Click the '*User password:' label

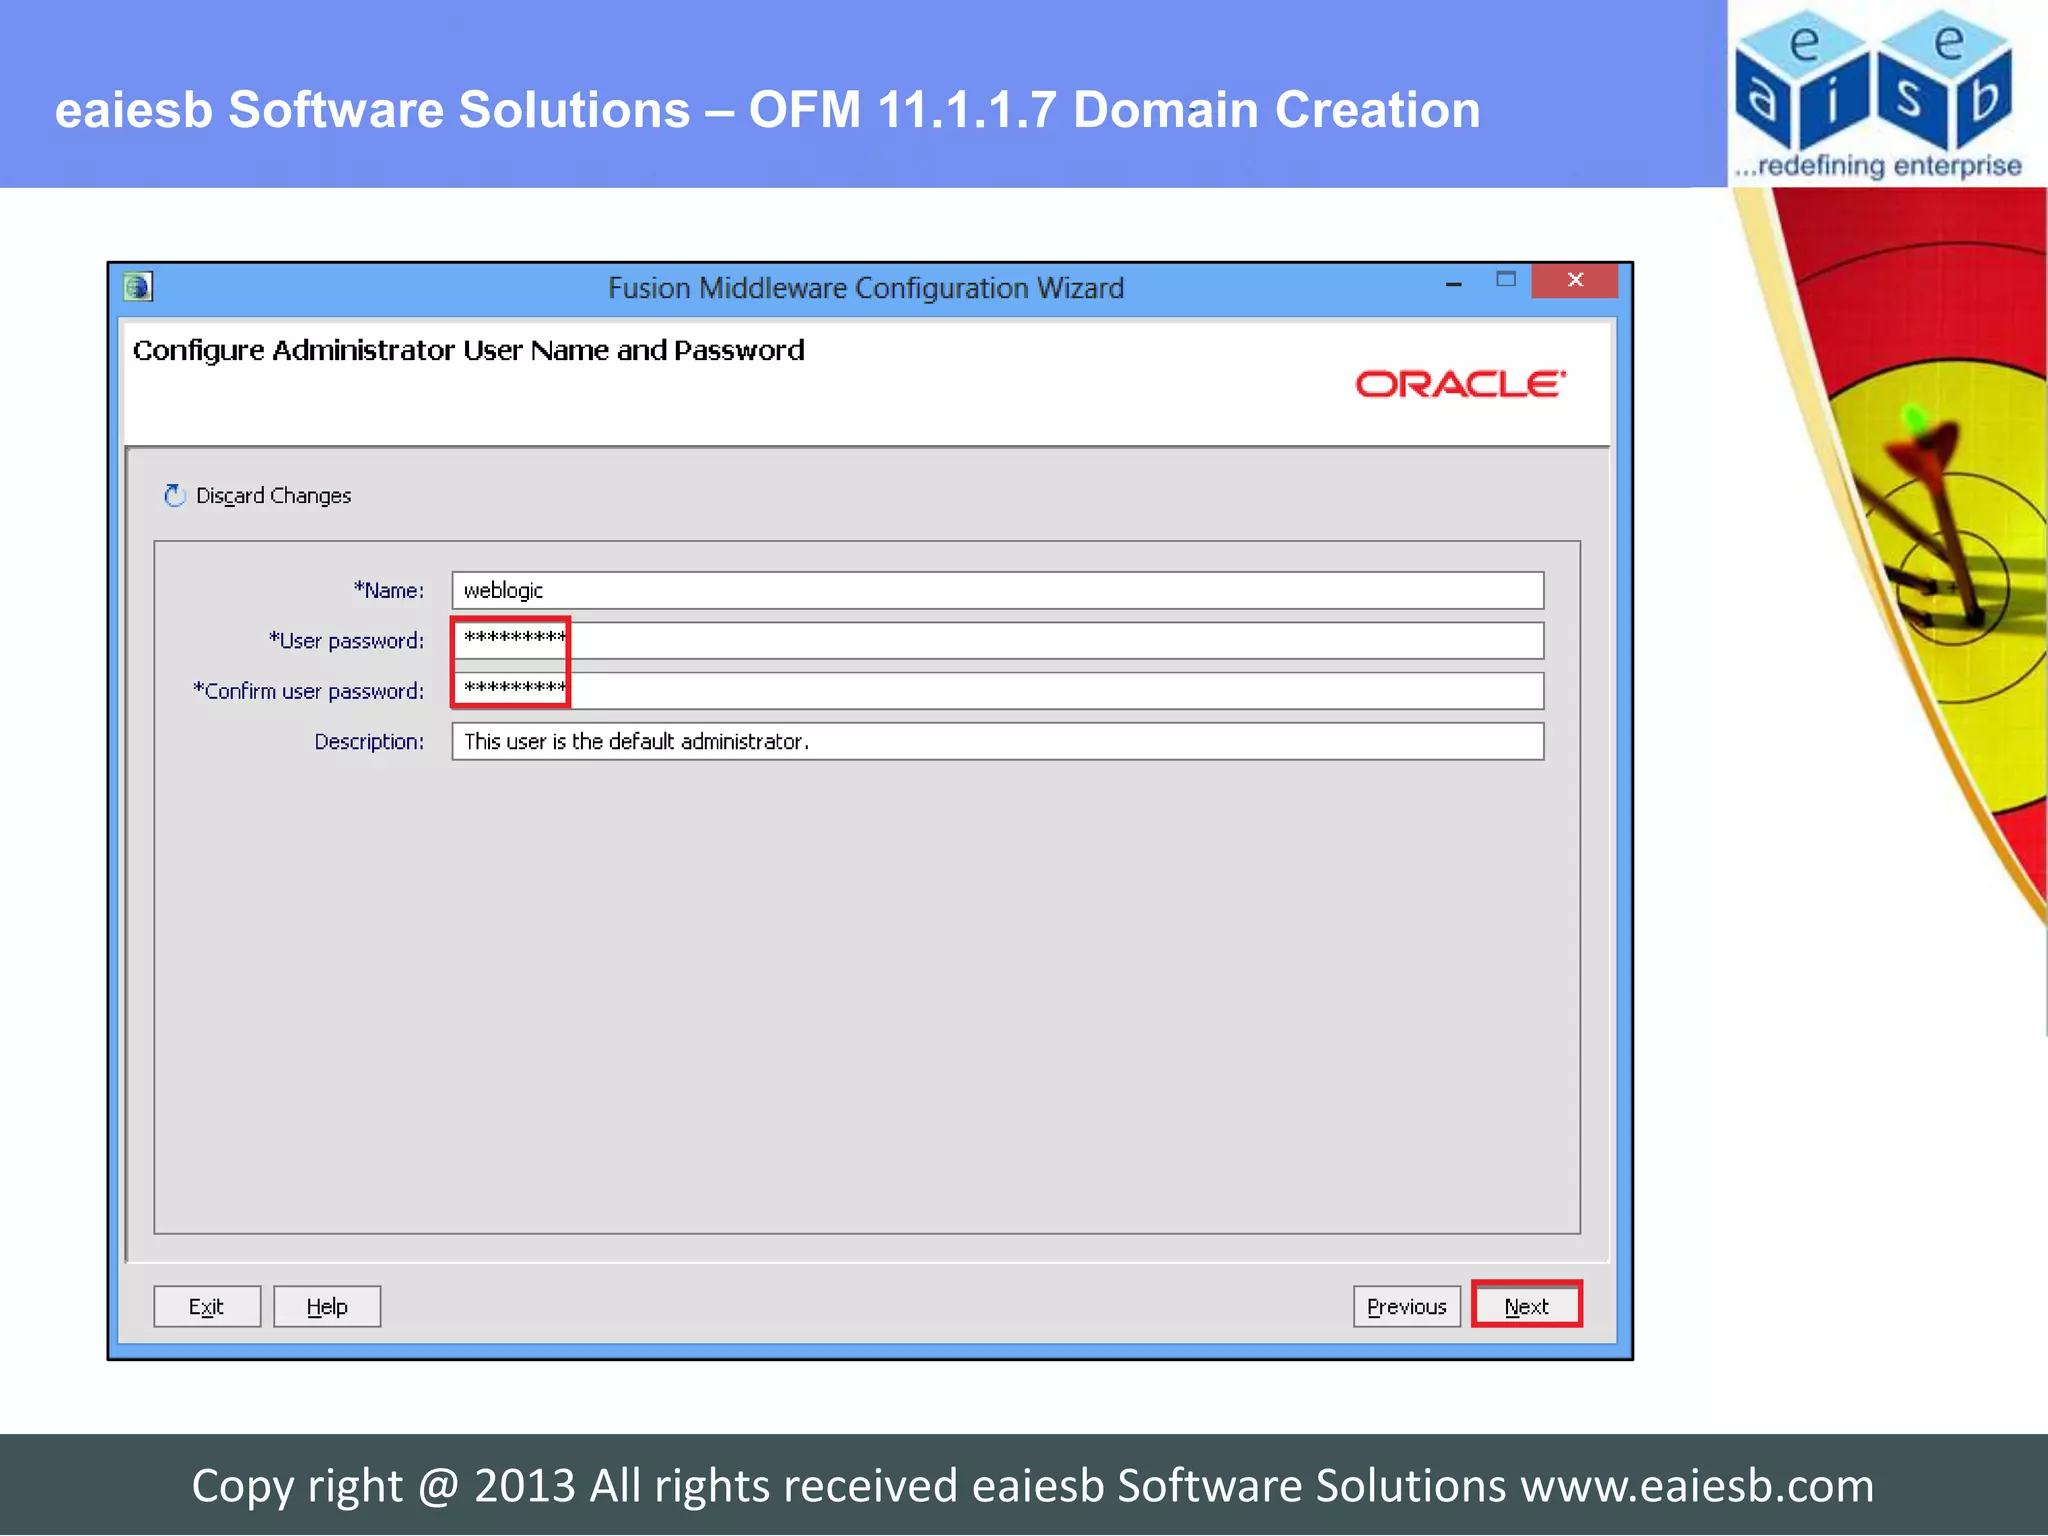coord(346,640)
